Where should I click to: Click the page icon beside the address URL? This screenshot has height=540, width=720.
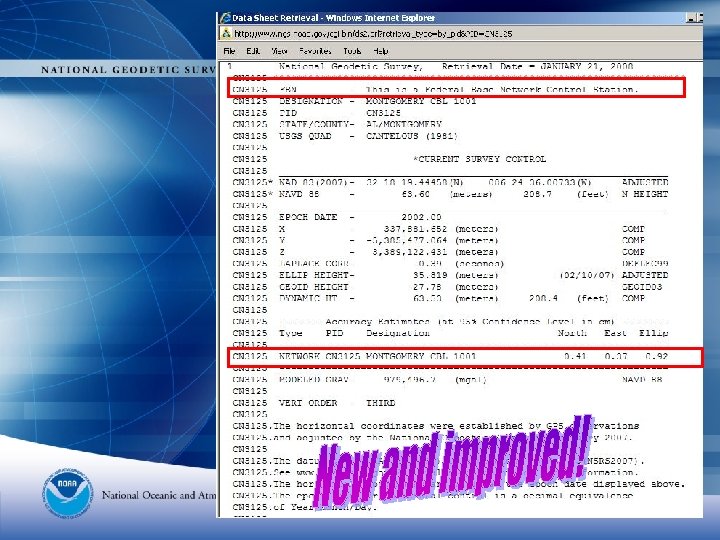[x=226, y=34]
